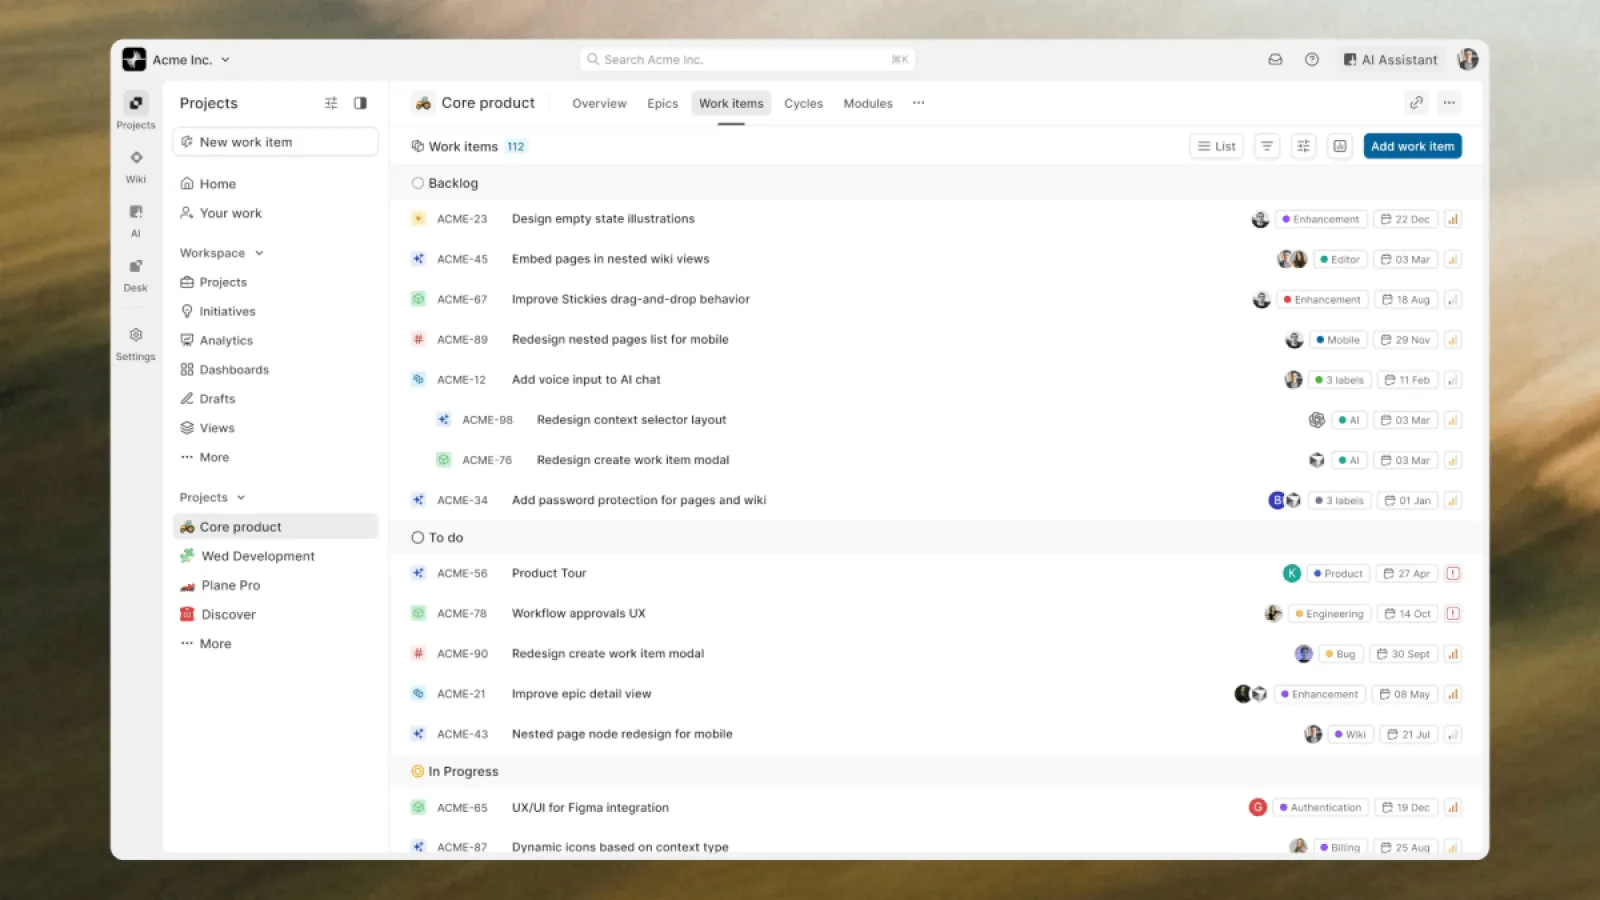Click priority icon on ACME-78 row
Screen dimensions: 1600x900
click(1453, 613)
